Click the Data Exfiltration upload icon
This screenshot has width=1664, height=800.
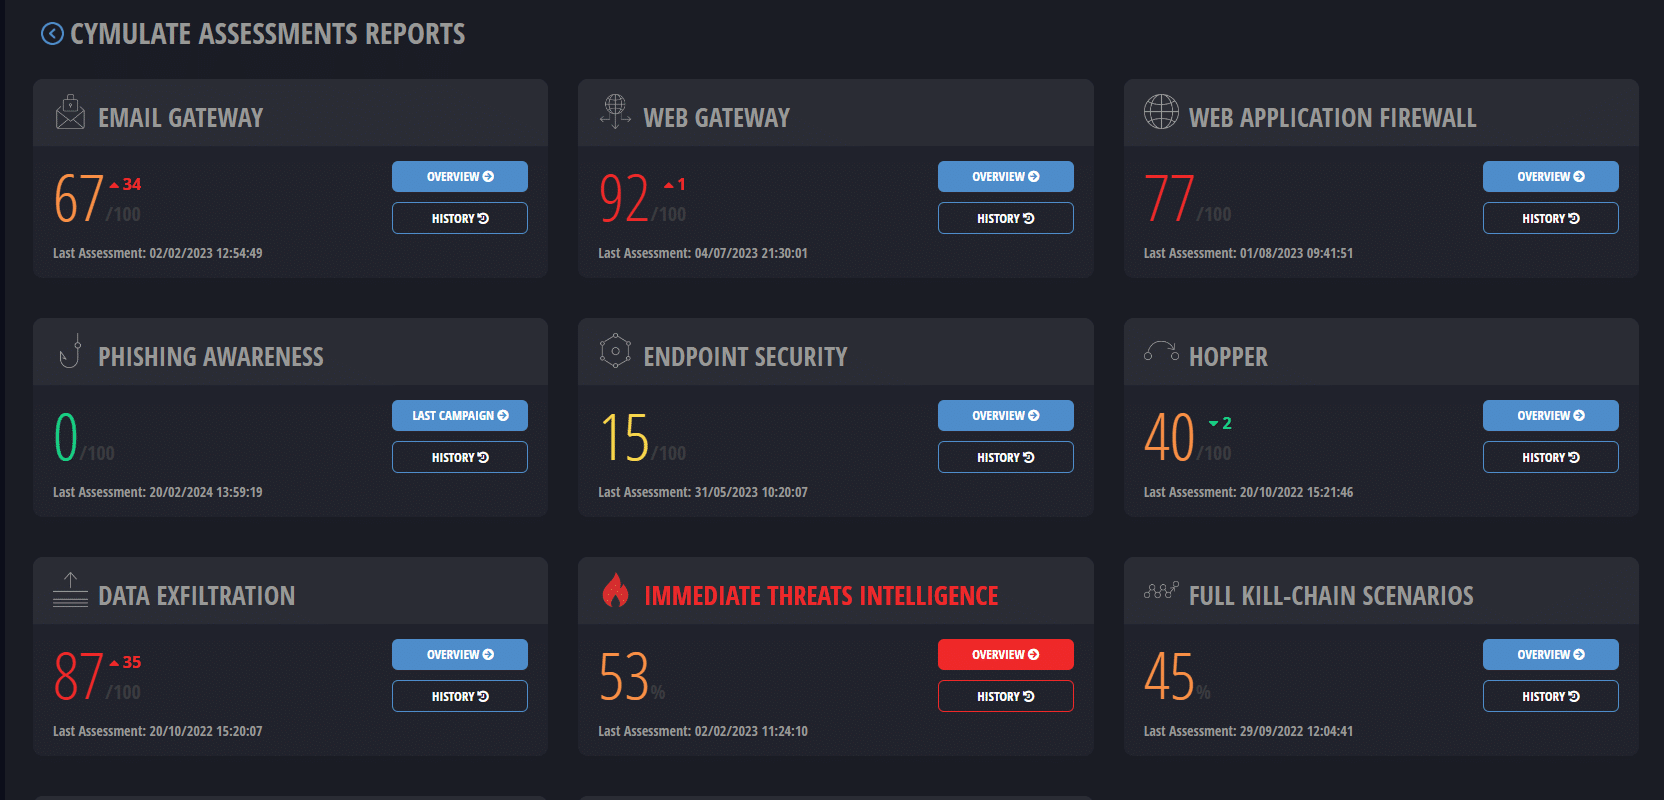70,590
